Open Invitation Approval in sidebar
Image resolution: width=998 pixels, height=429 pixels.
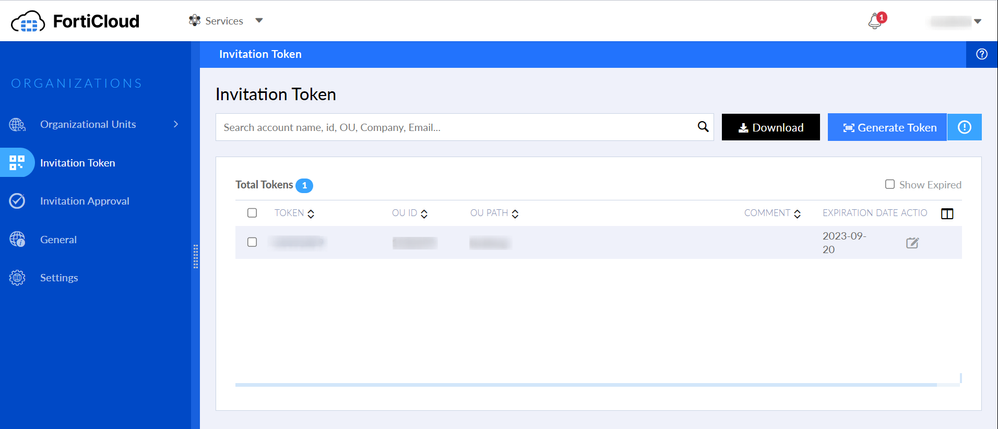84,201
